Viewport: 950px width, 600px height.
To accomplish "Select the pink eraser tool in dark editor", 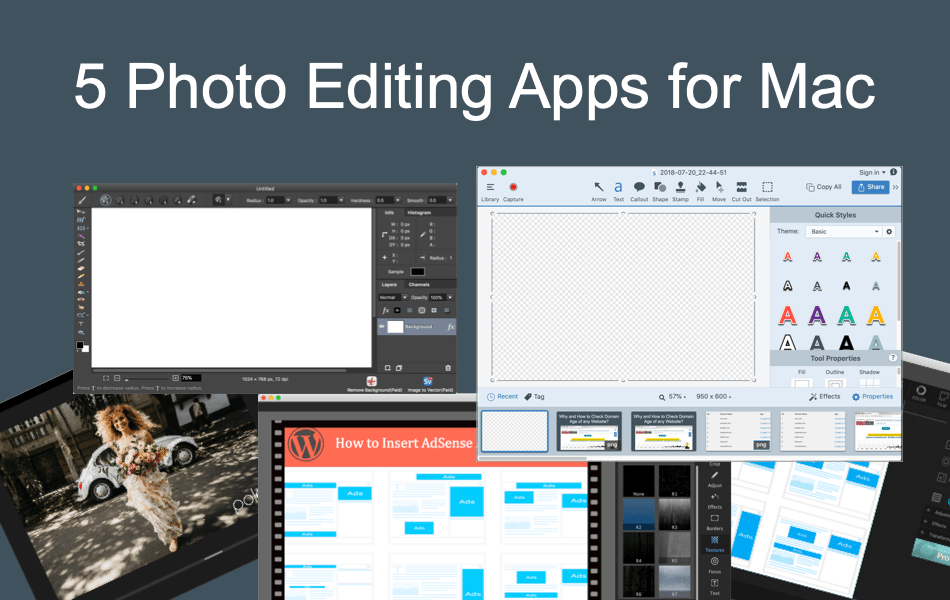I will tap(81, 268).
